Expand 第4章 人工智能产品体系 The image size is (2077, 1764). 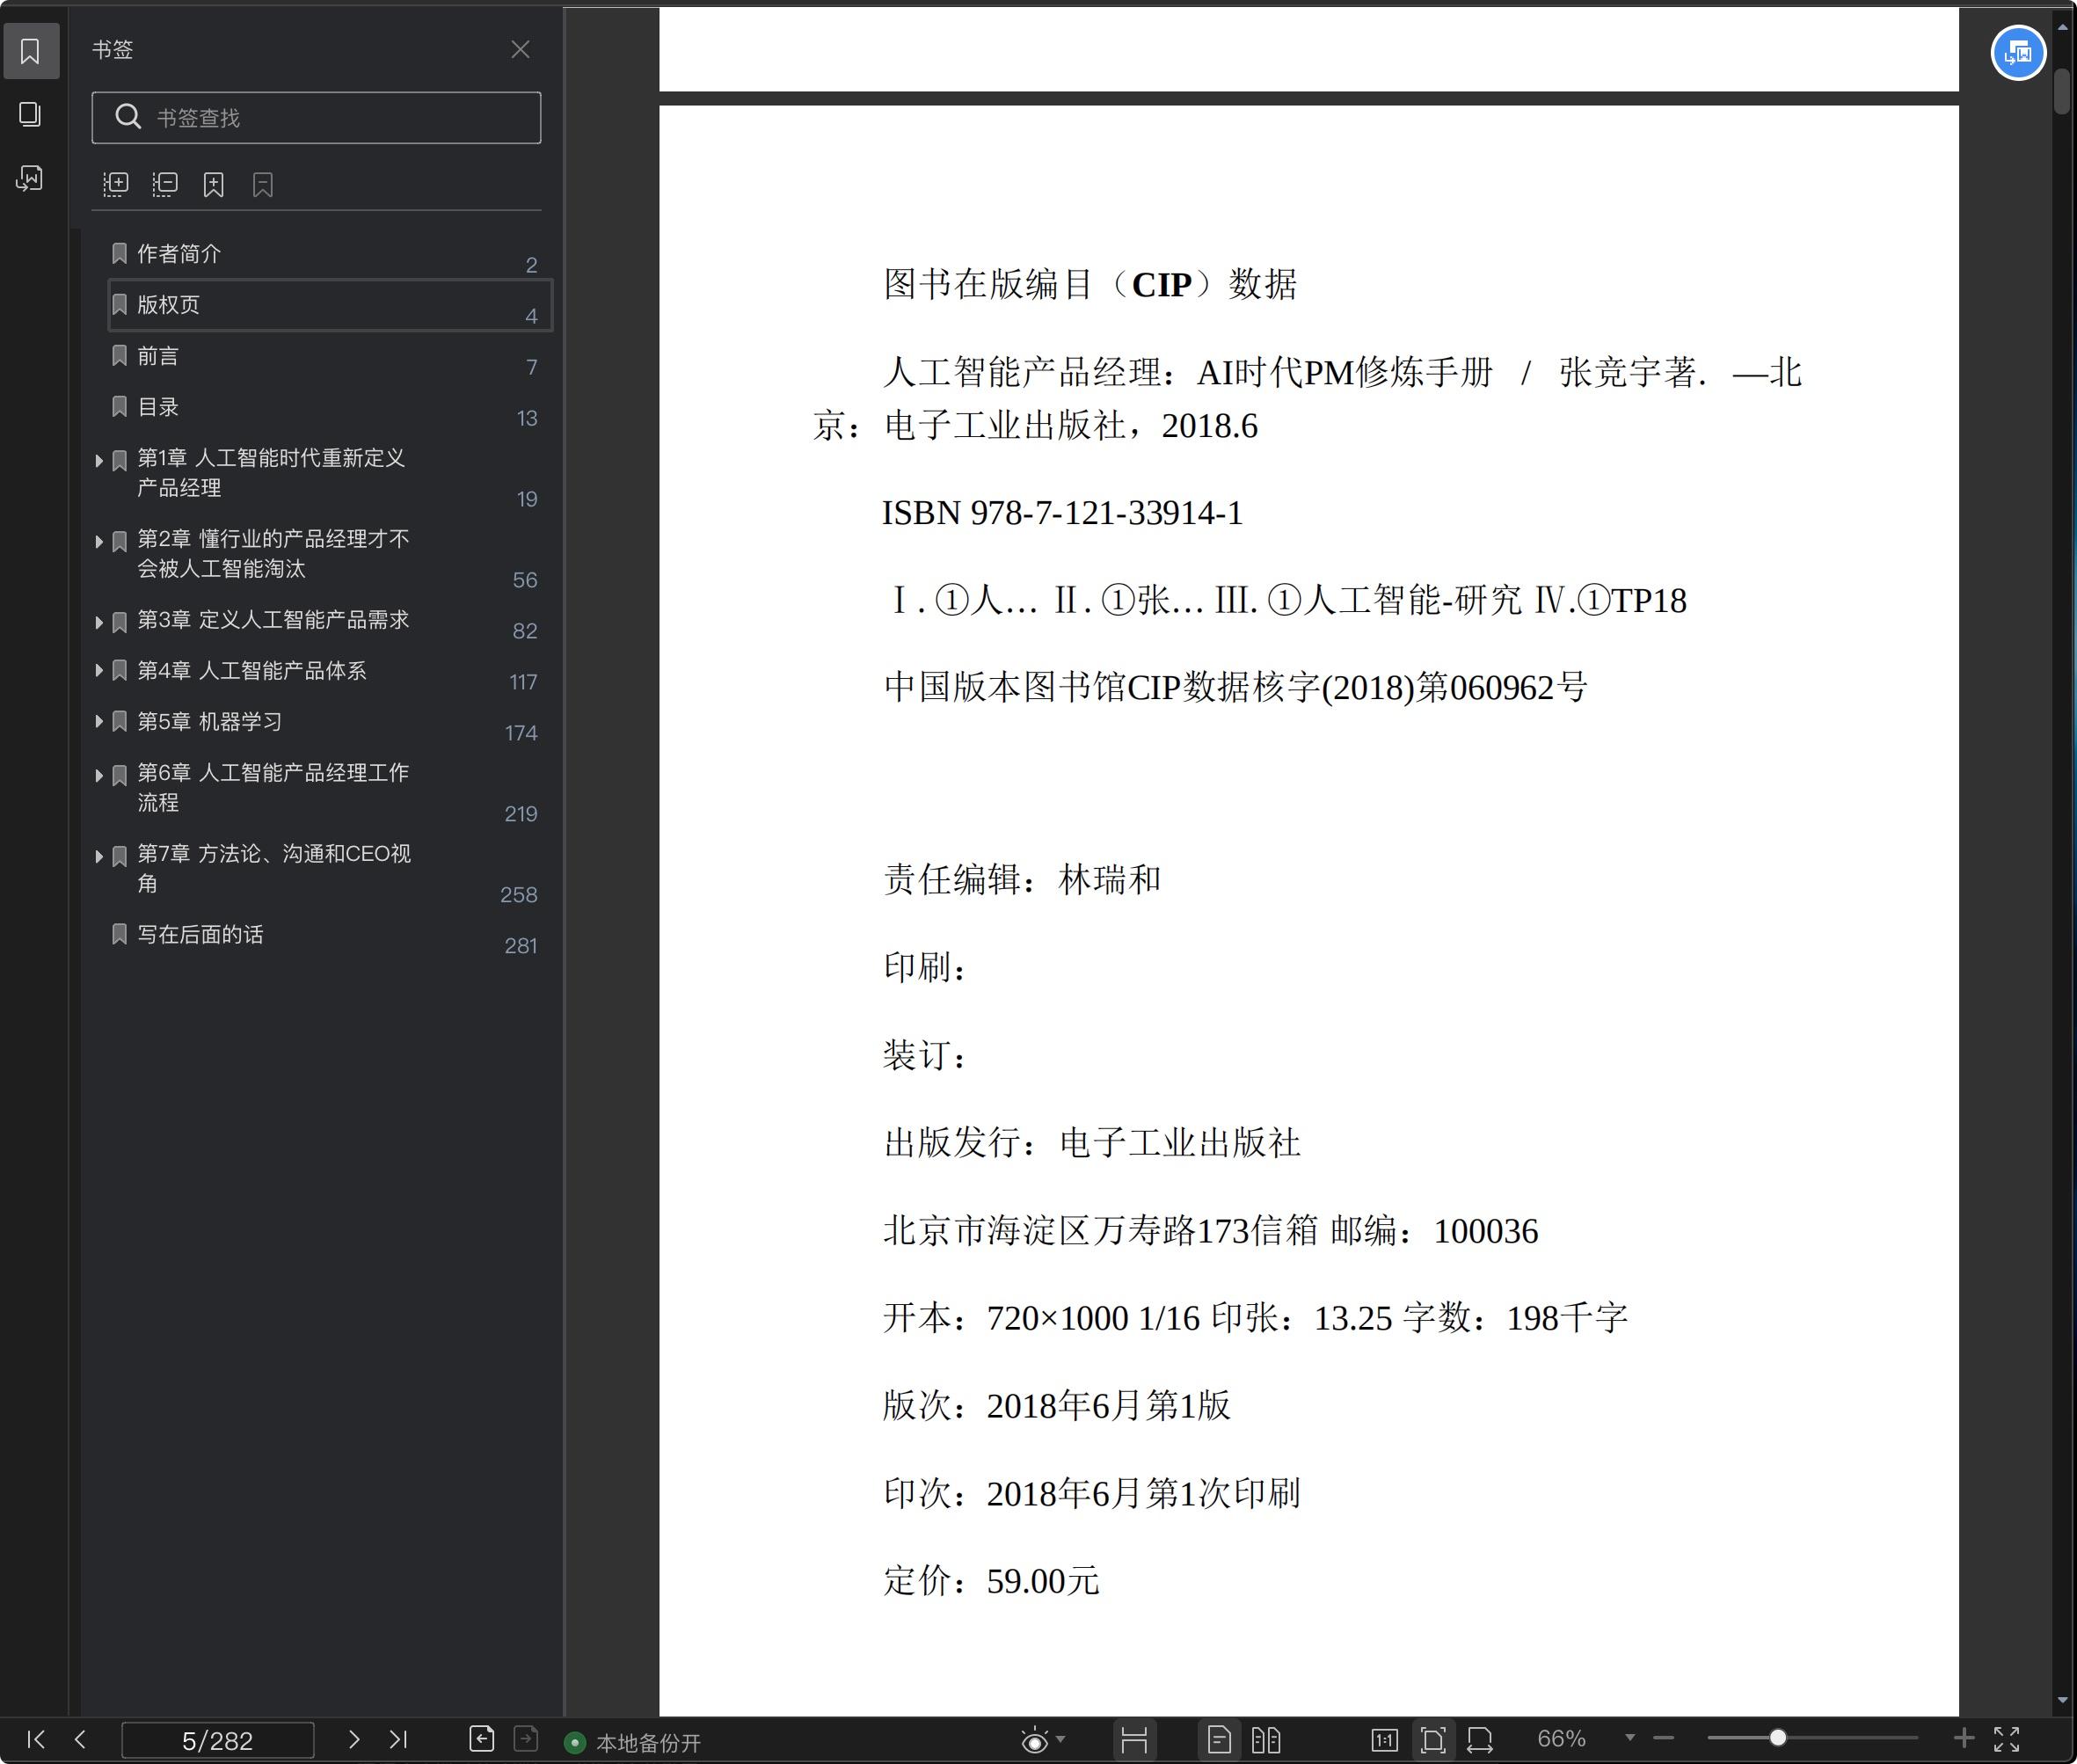(99, 670)
